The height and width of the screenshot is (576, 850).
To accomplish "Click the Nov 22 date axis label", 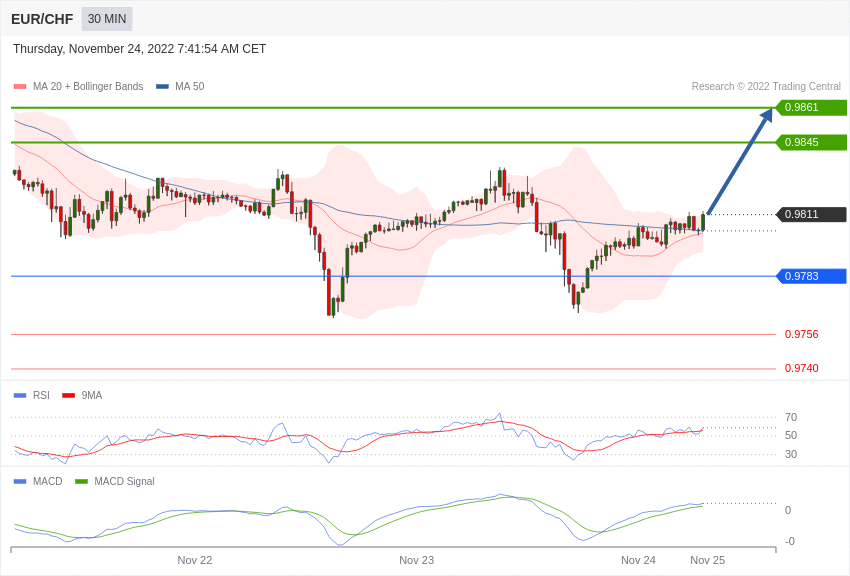I will (195, 560).
